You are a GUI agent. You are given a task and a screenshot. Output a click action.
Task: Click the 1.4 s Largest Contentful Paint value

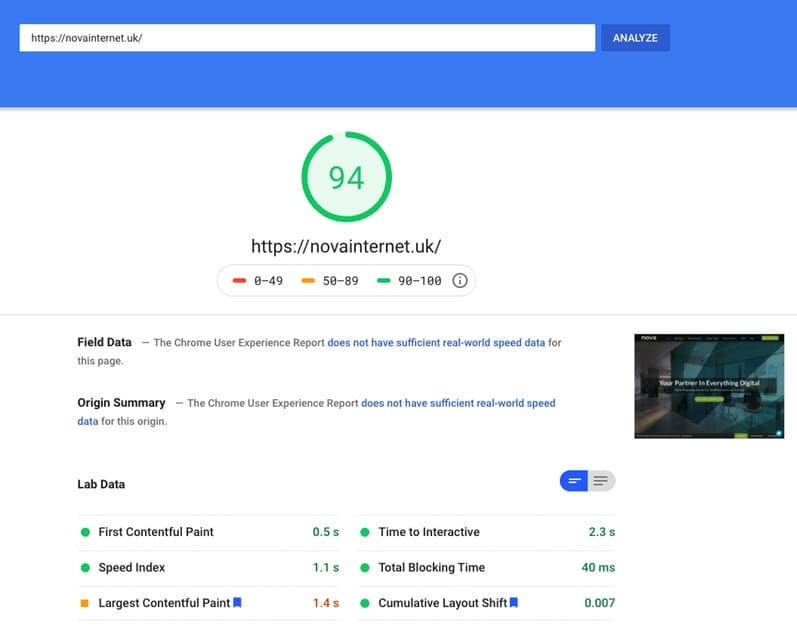coord(326,603)
